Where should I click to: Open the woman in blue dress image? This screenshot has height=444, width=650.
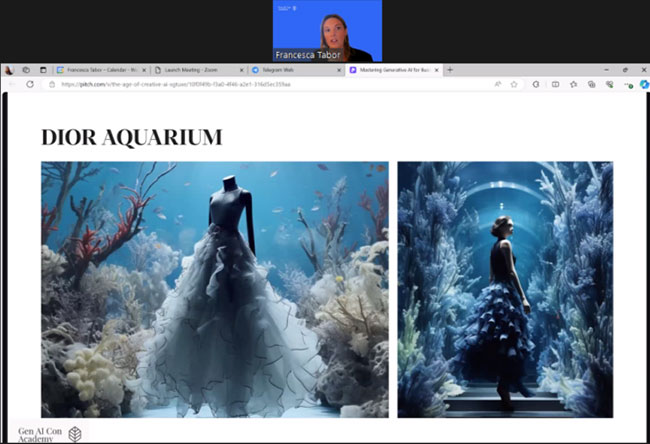pos(505,289)
